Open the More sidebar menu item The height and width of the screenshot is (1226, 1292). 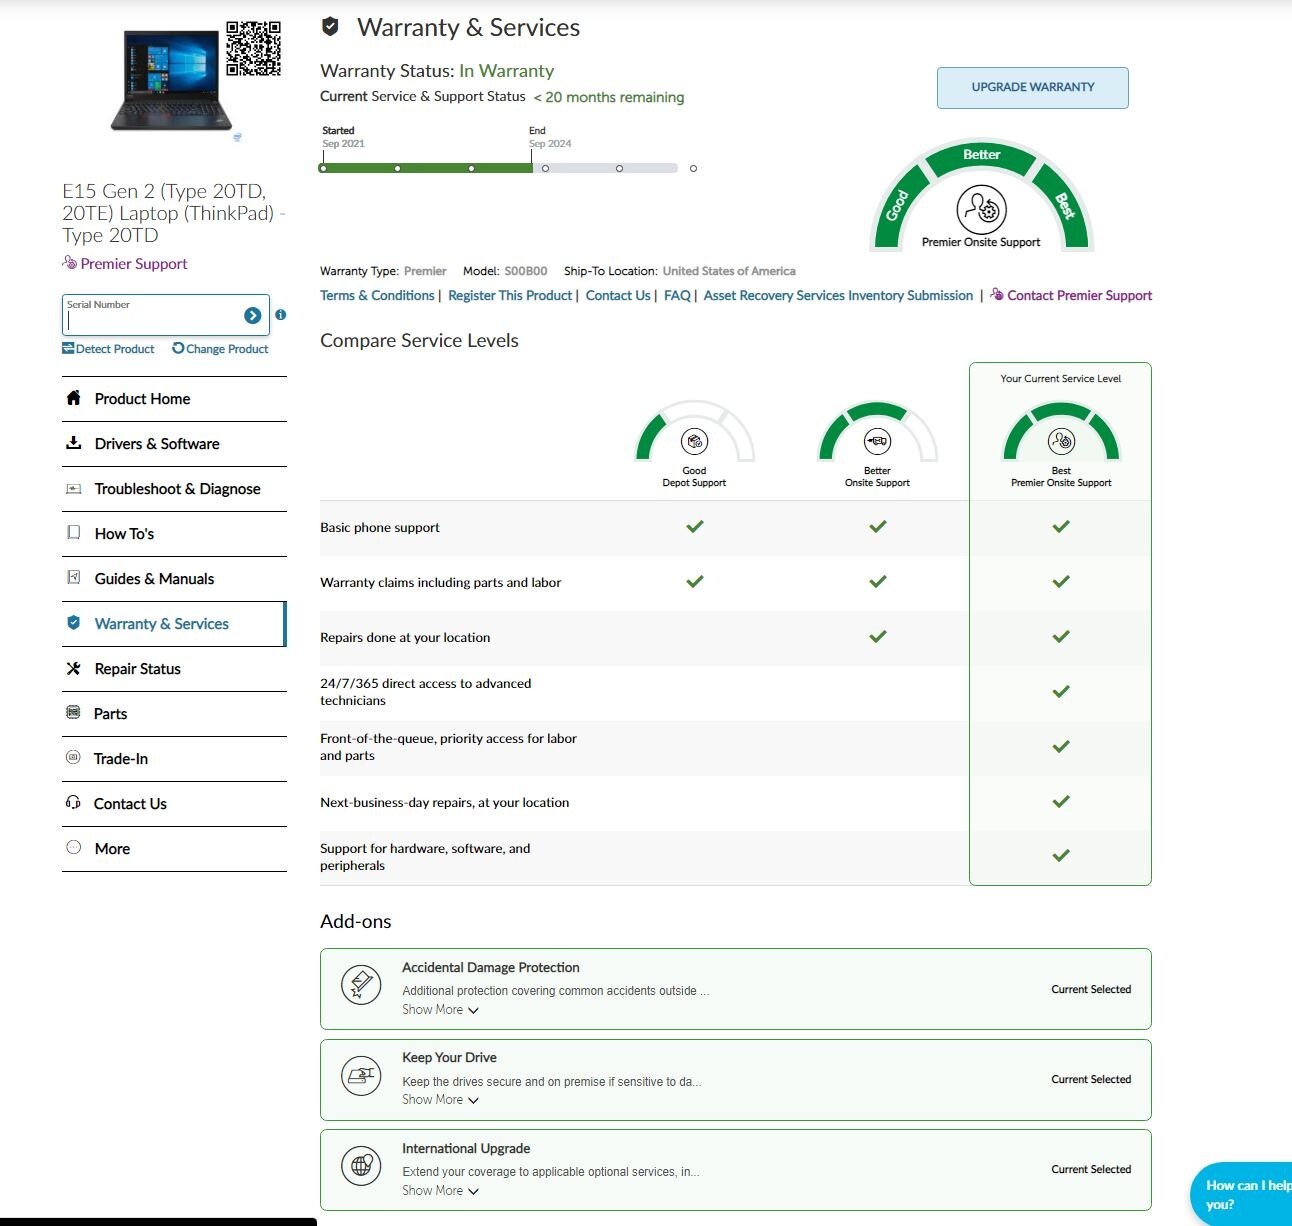tap(112, 849)
